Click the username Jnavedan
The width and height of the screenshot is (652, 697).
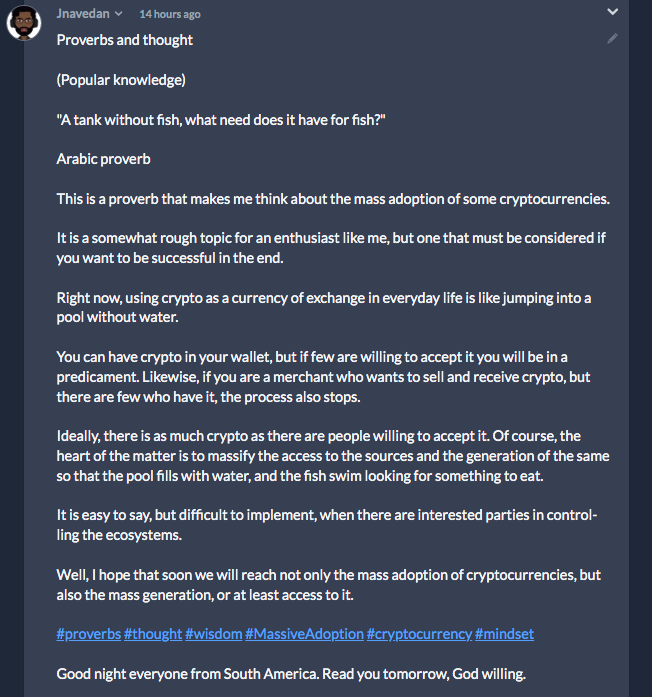tap(83, 14)
